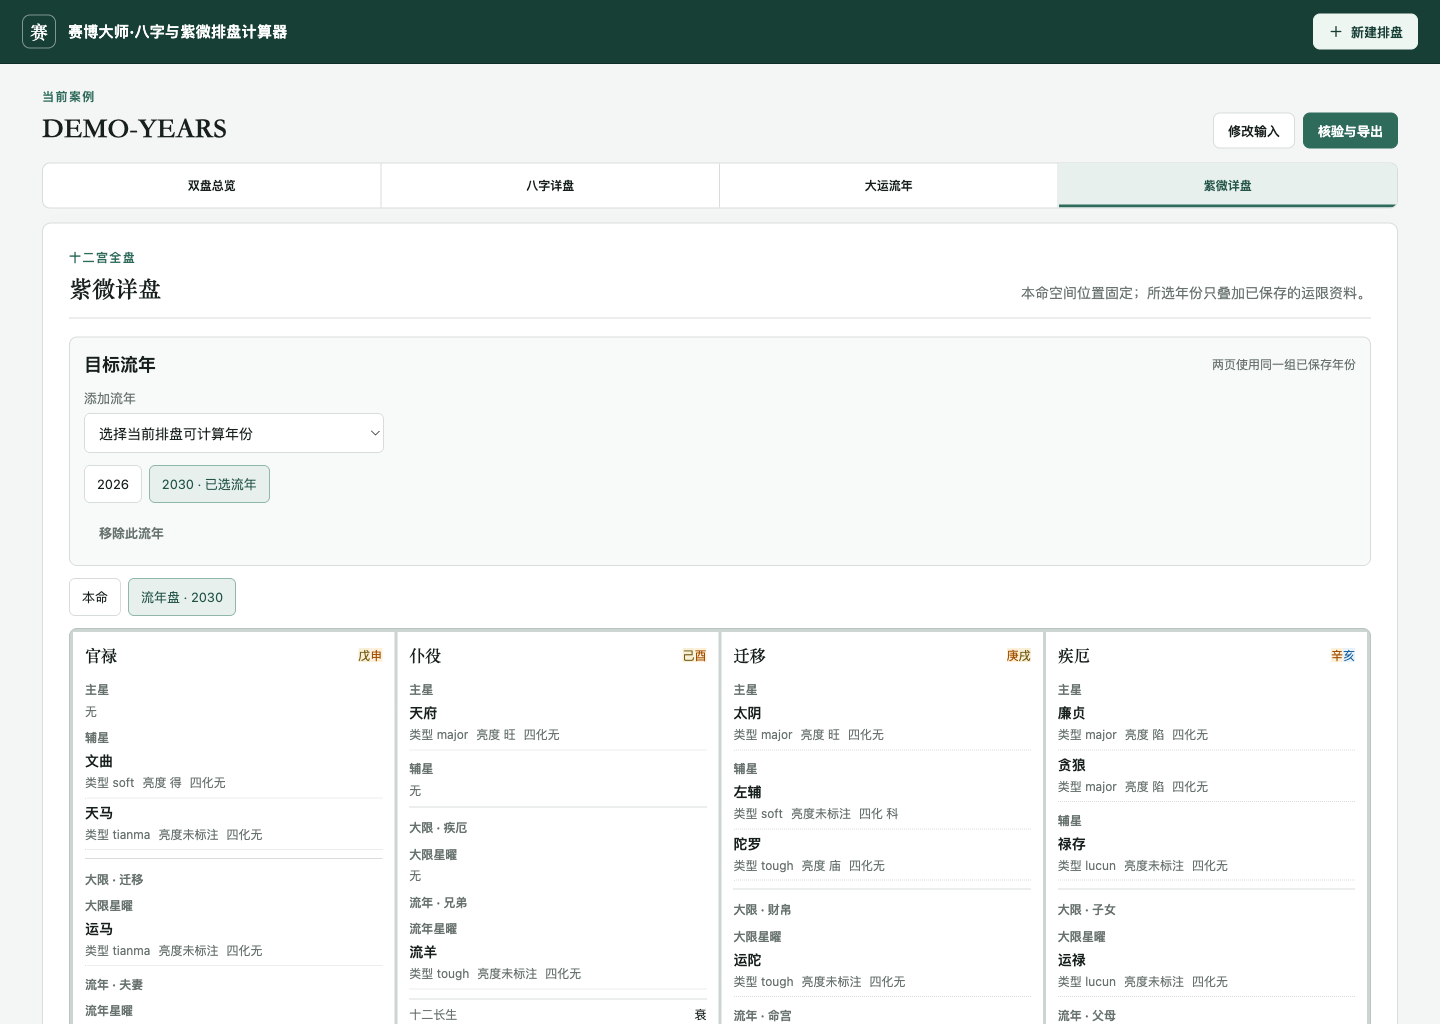Image resolution: width=1440 pixels, height=1024 pixels.
Task: Click the 流羊 yearly star
Action: click(423, 952)
